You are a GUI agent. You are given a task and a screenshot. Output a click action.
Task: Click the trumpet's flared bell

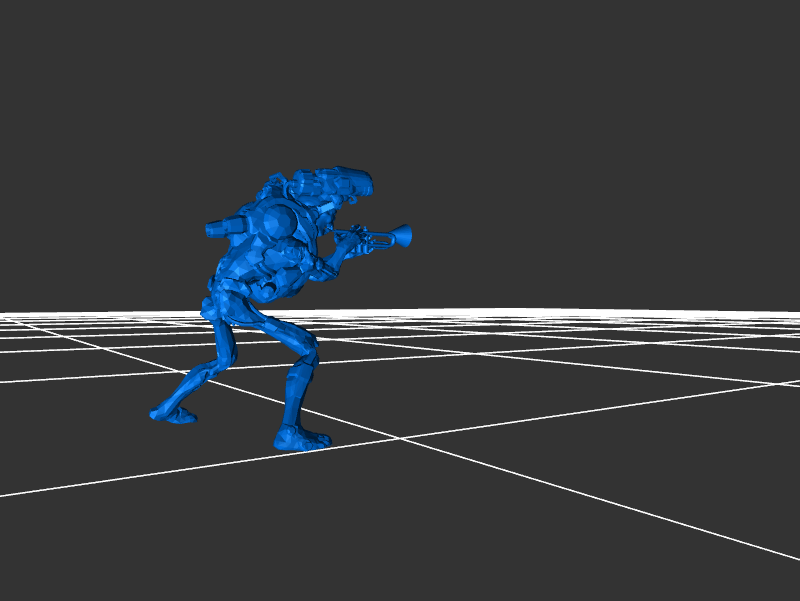coord(402,235)
